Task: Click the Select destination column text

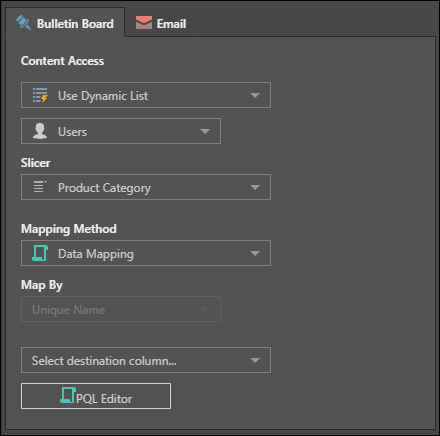Action: (x=104, y=361)
